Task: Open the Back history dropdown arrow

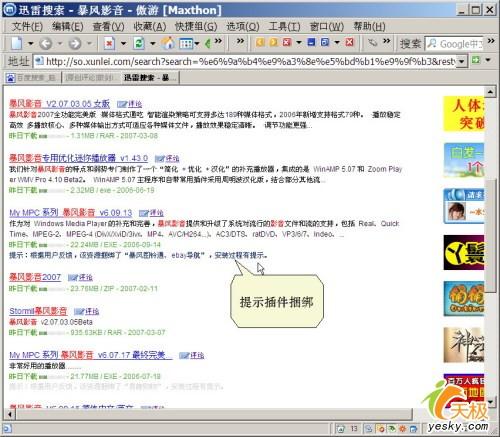Action: (x=60, y=44)
